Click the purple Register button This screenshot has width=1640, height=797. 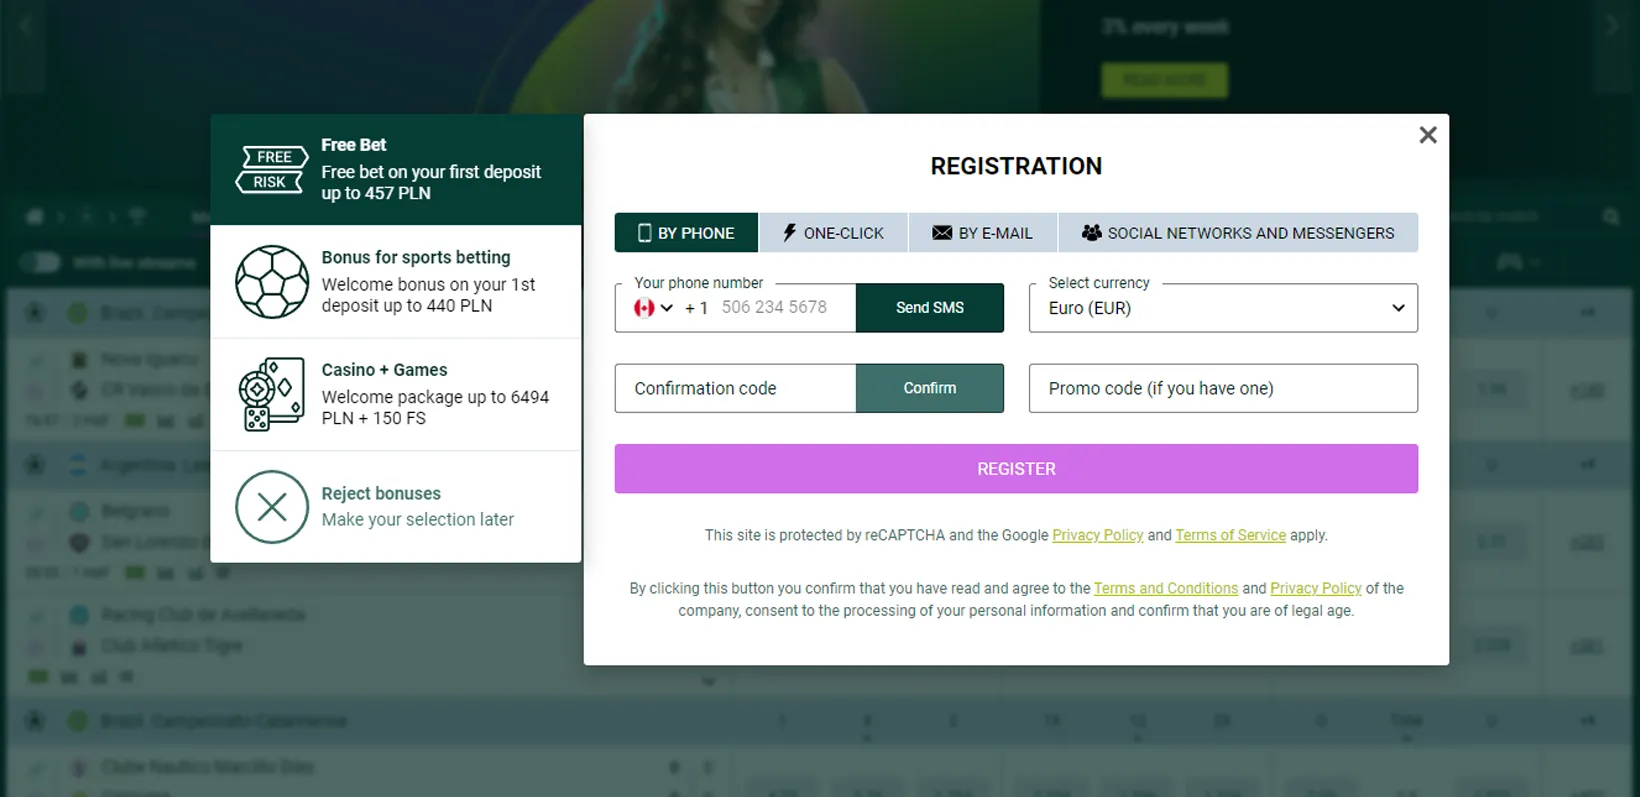1015,469
